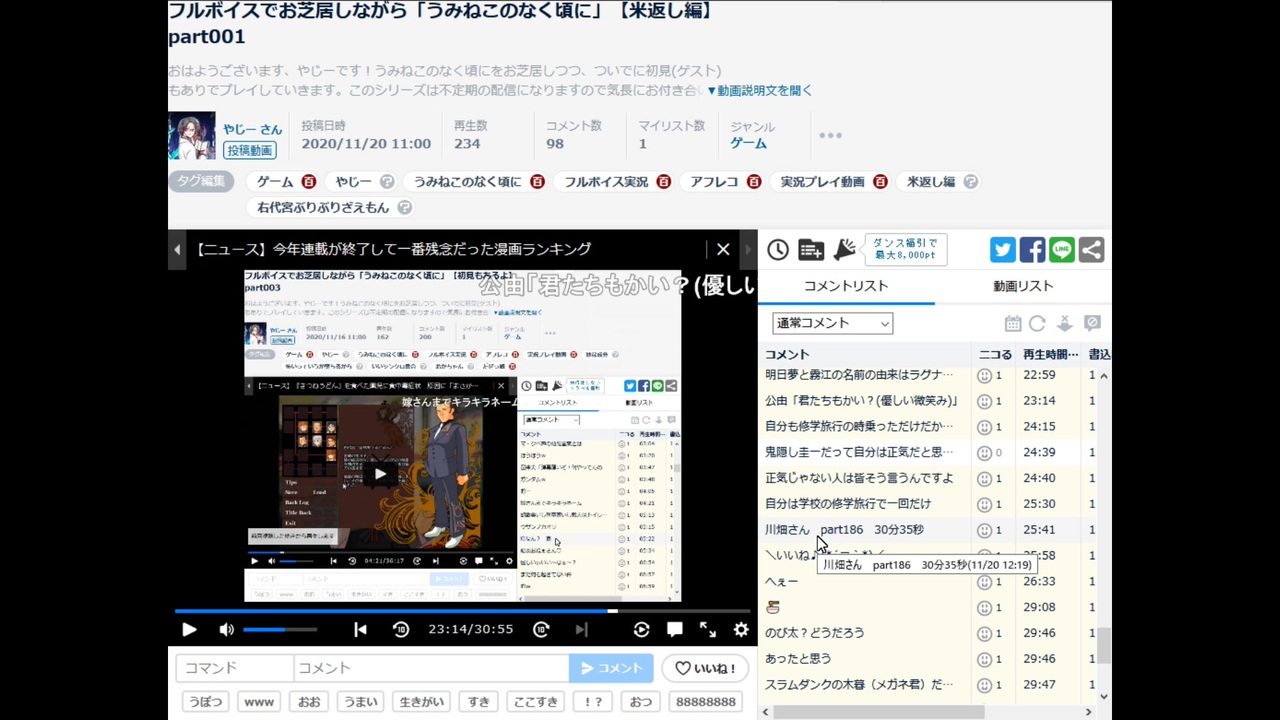Open the comment NG settings icon
The image size is (1280, 720).
(1093, 324)
